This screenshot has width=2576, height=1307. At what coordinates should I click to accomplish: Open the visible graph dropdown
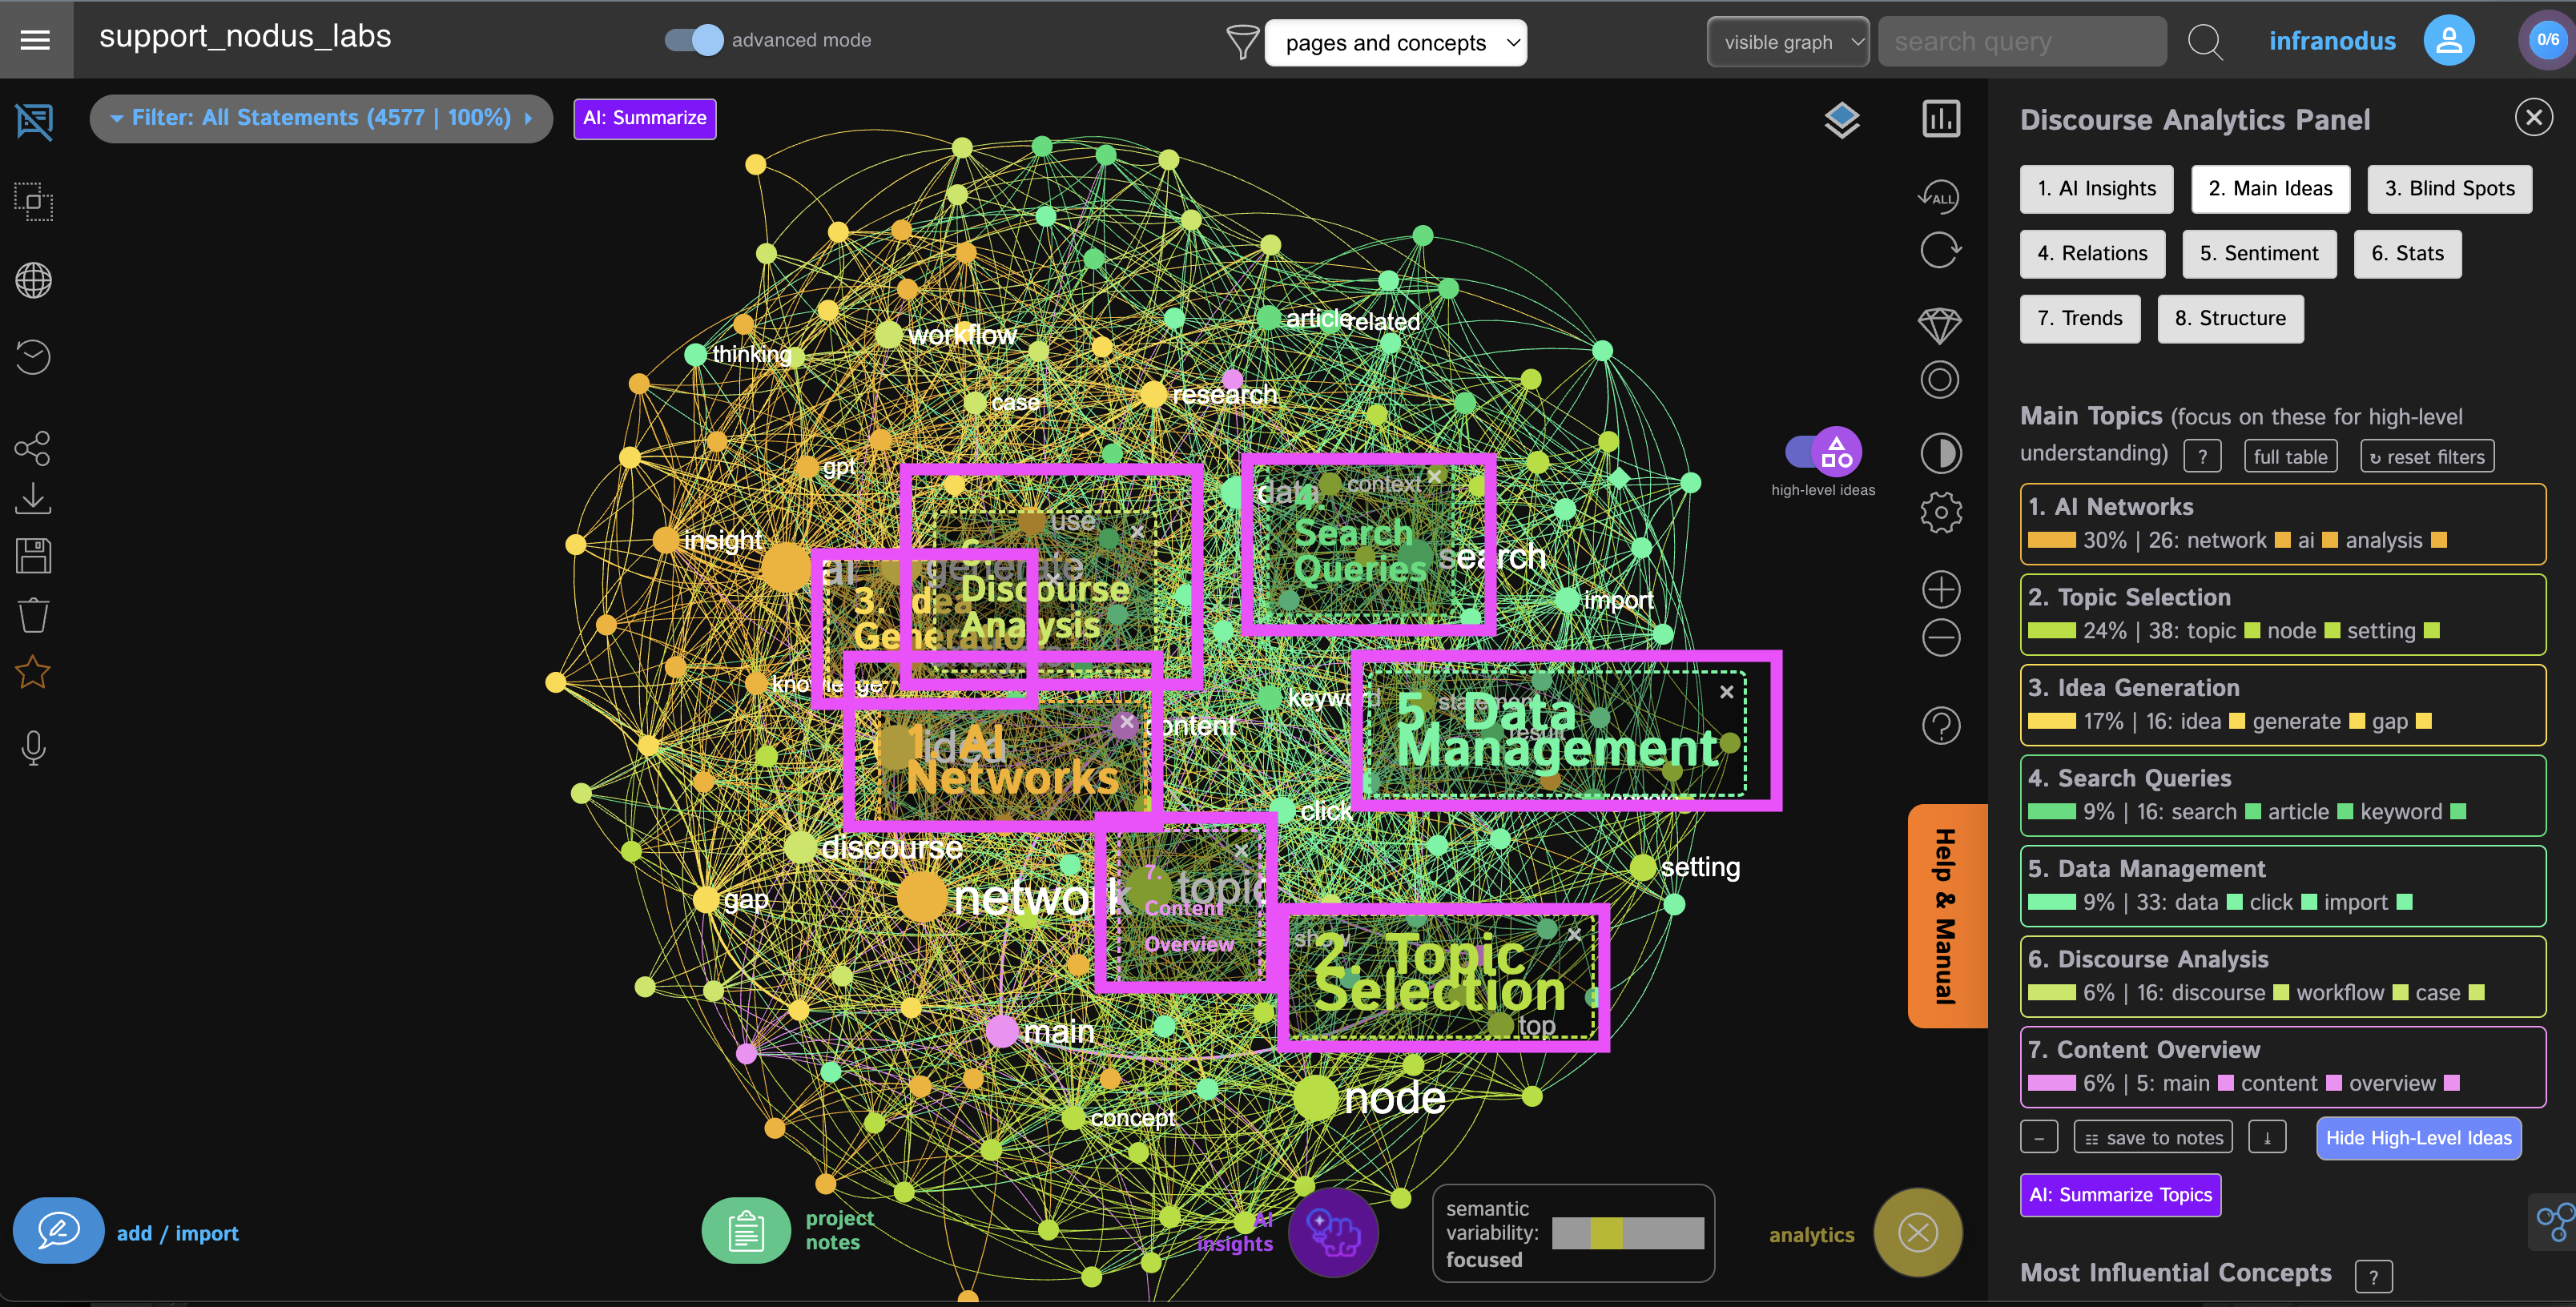1787,42
